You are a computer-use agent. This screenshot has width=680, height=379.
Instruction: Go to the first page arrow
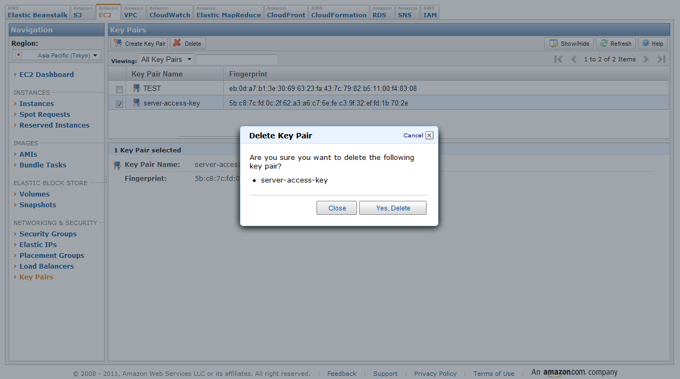pos(558,59)
